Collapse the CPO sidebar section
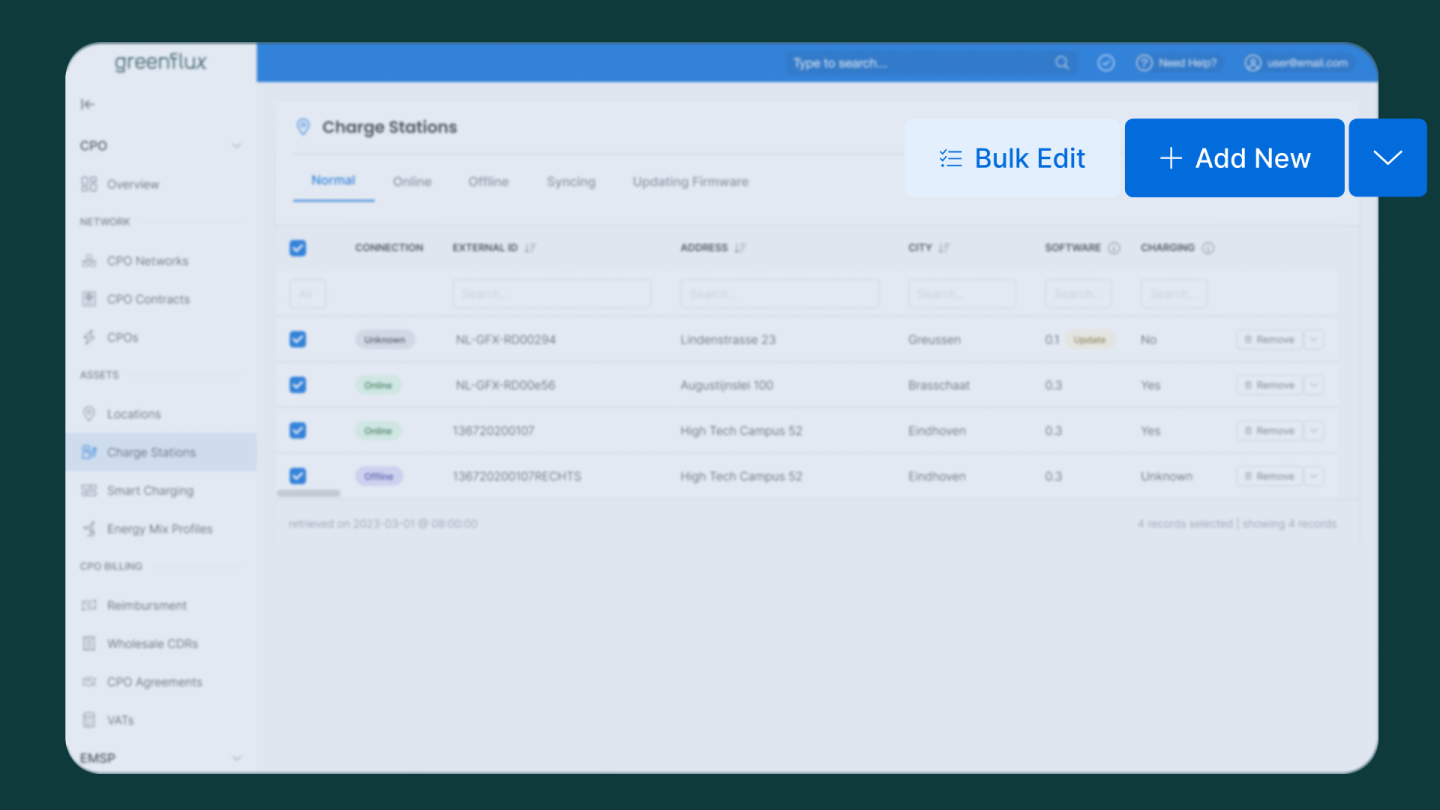The width and height of the screenshot is (1440, 810). pos(237,146)
